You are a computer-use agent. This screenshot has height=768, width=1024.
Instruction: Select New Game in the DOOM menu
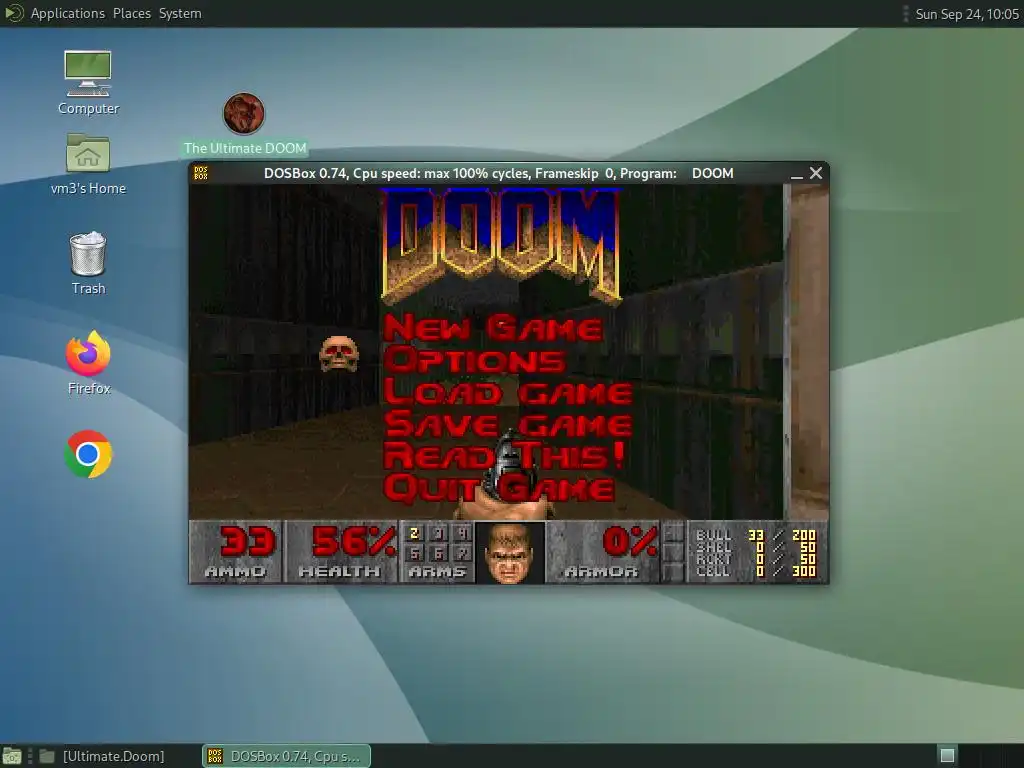point(493,328)
